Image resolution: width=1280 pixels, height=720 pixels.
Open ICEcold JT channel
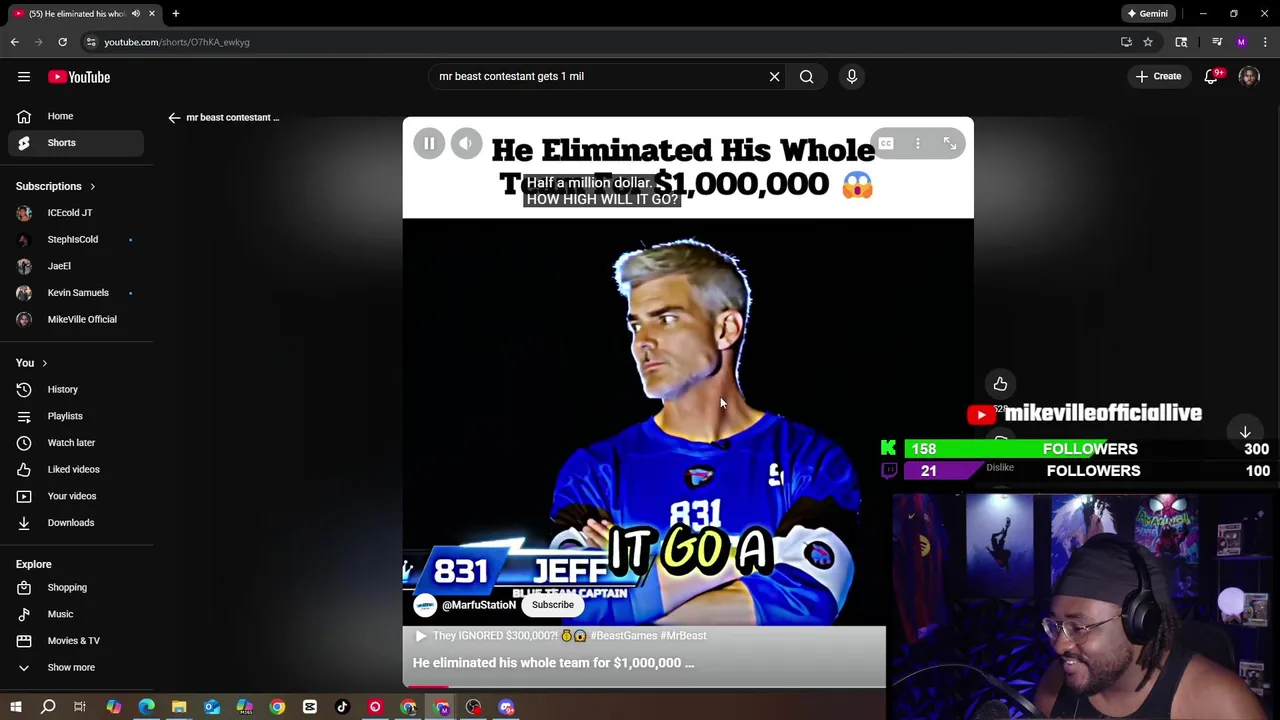click(75, 212)
